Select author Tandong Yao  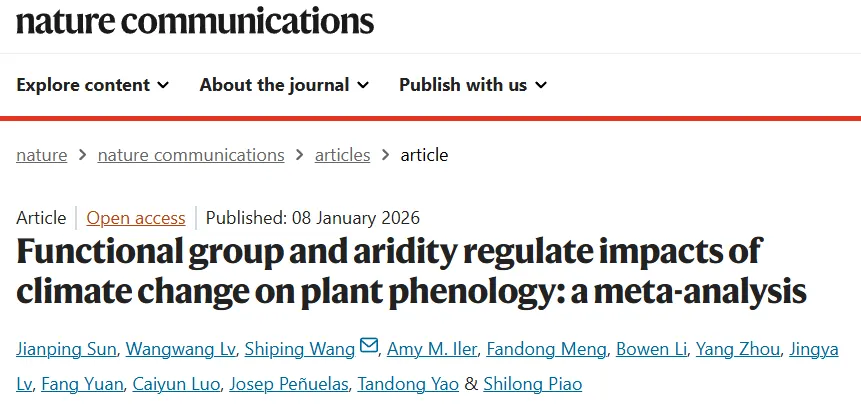pos(410,384)
